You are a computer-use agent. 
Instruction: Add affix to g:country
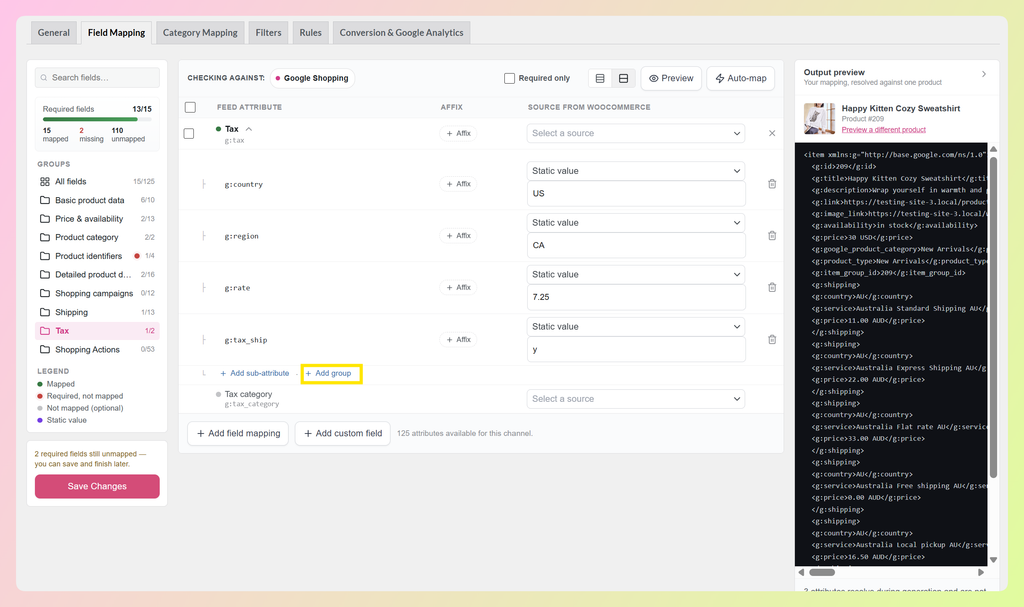click(458, 184)
